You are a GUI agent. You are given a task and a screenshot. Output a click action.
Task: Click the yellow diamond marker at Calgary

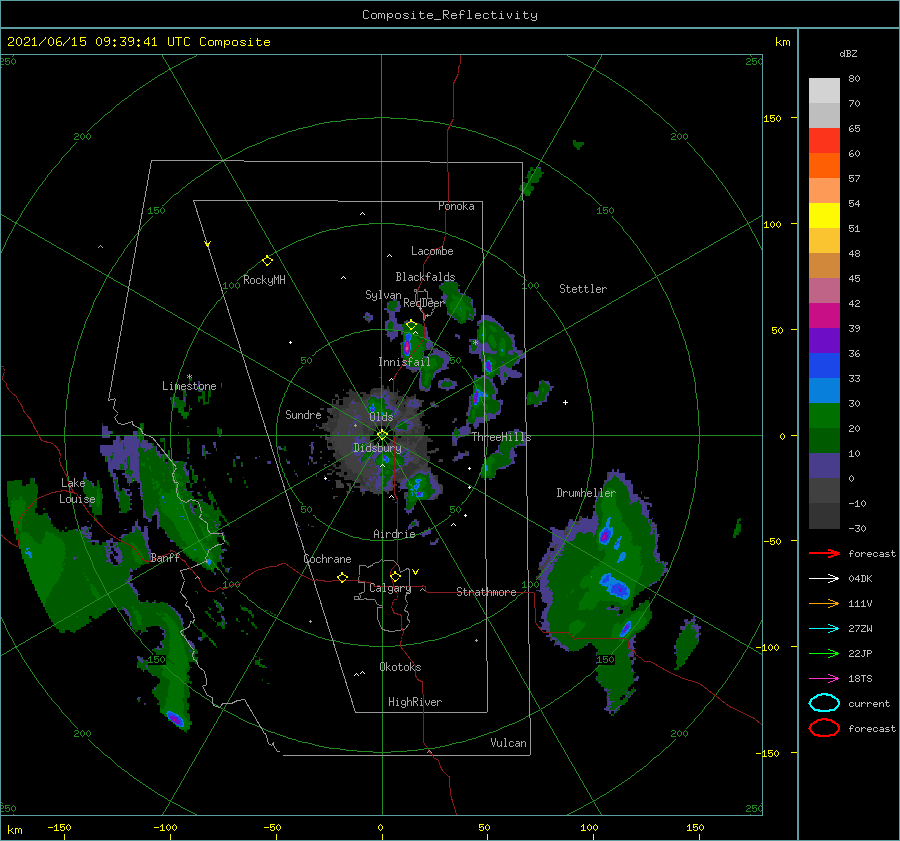[395, 576]
